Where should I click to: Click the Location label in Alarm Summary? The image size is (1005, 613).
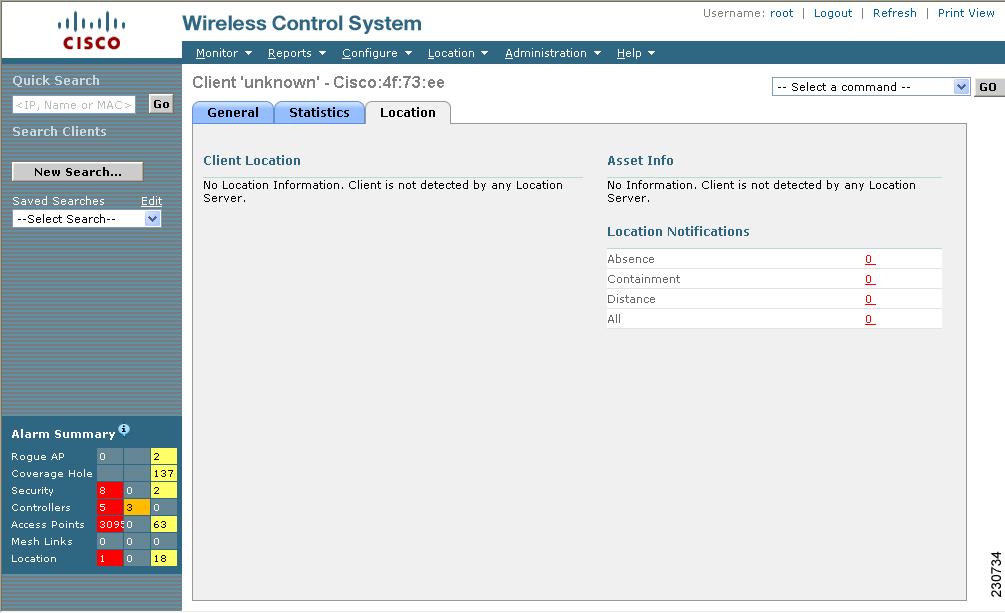point(33,558)
